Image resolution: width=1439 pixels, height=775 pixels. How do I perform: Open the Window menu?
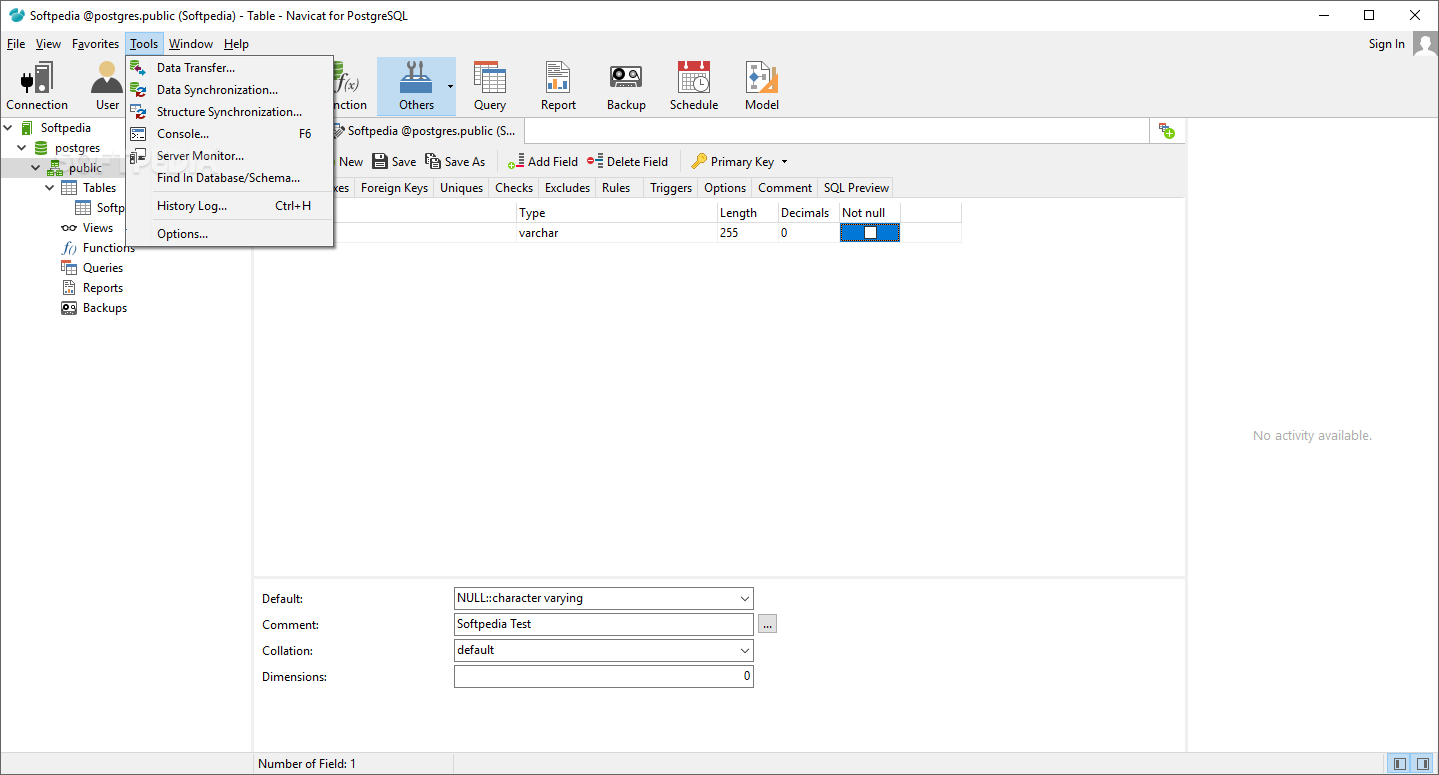[x=191, y=44]
